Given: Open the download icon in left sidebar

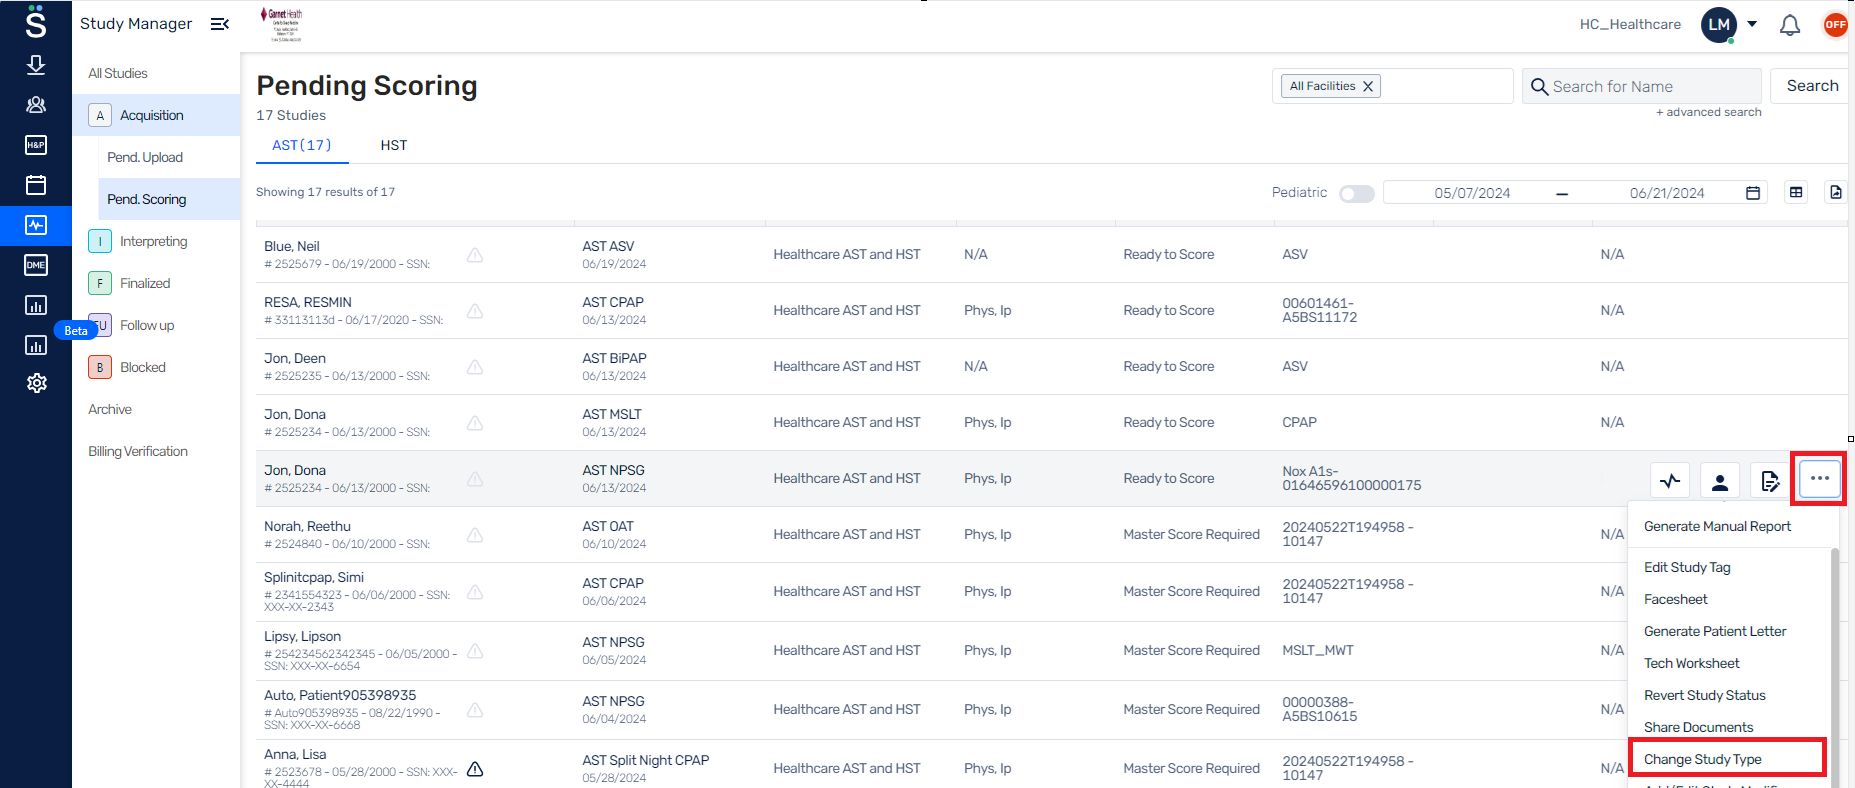Looking at the screenshot, I should pyautogui.click(x=36, y=65).
